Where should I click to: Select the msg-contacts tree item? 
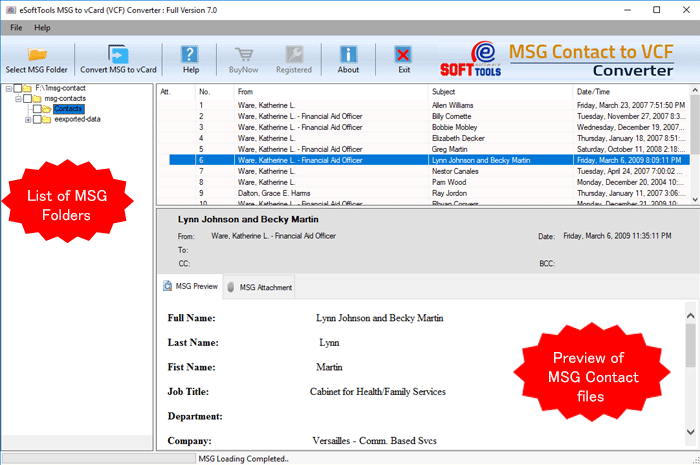pos(65,99)
